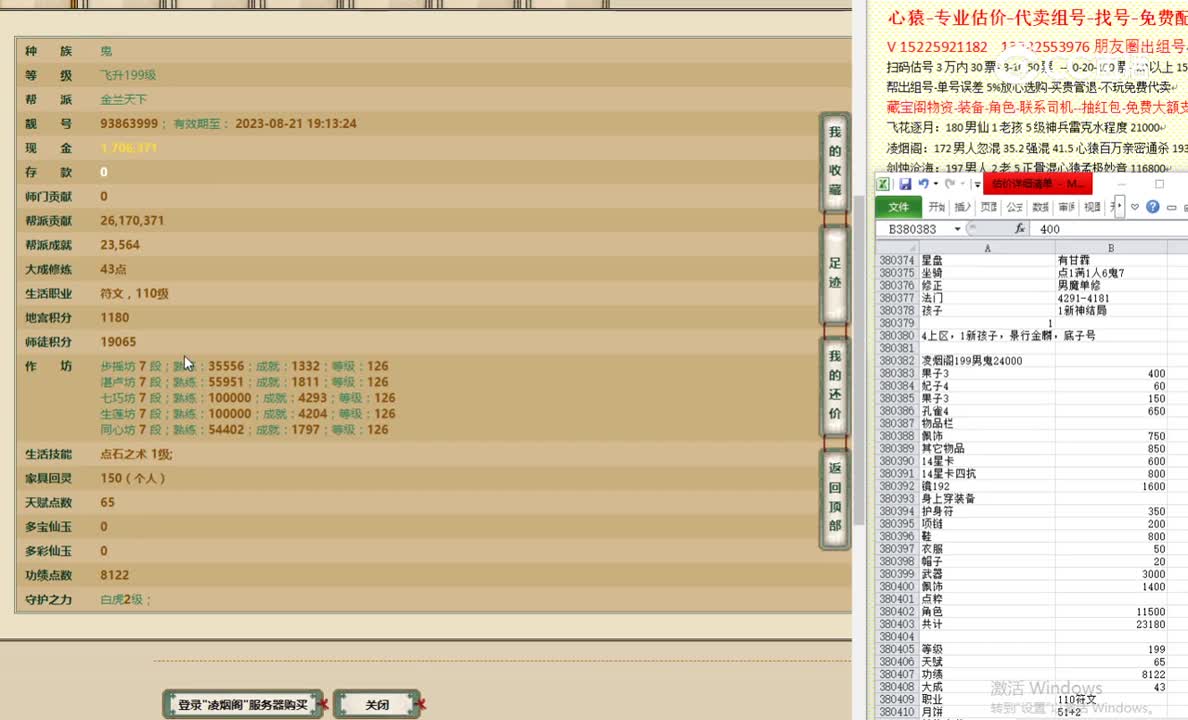Click the Redo icon next to Undo
1188x720 pixels.
[949, 184]
